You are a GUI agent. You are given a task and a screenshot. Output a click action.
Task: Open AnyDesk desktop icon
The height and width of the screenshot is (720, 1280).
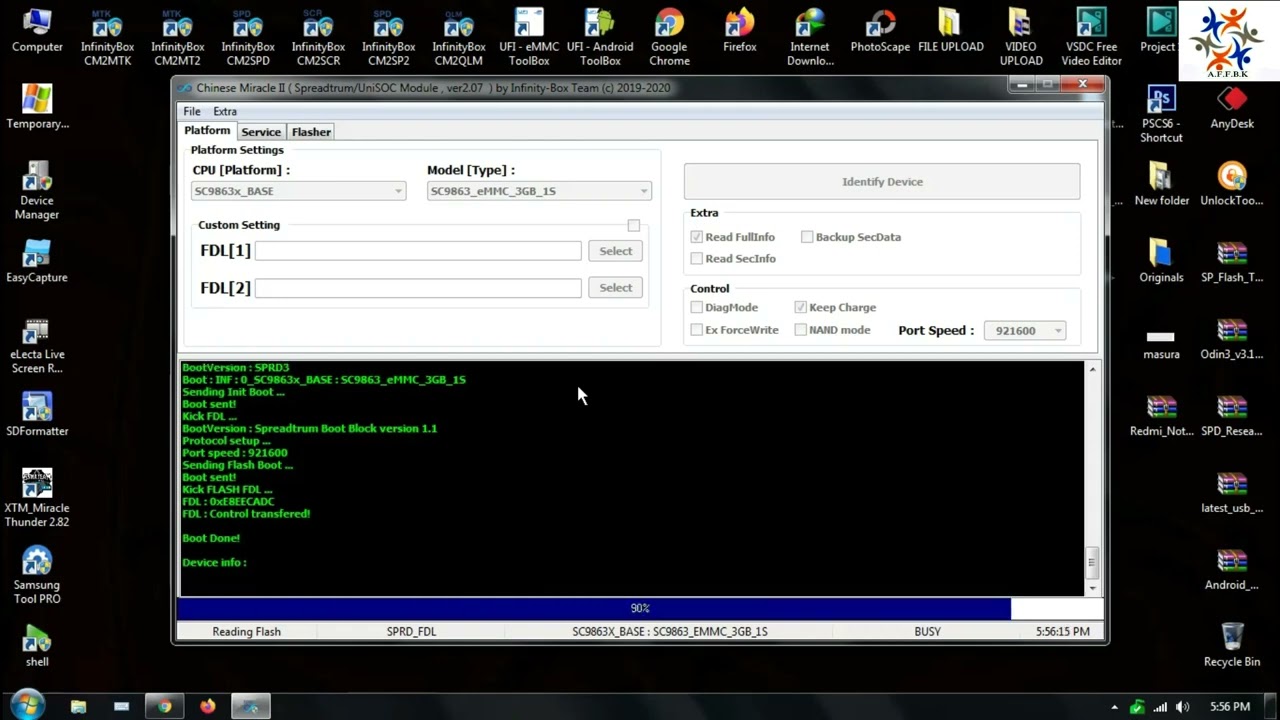click(x=1232, y=108)
